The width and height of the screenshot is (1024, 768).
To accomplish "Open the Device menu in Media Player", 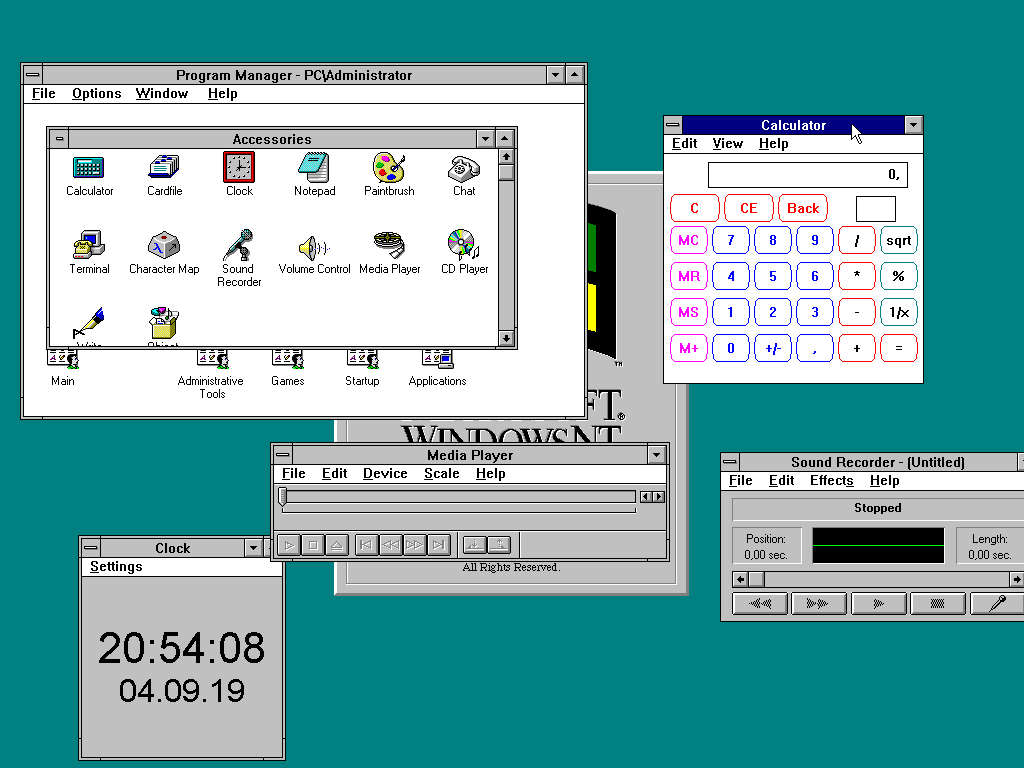I will (x=385, y=473).
